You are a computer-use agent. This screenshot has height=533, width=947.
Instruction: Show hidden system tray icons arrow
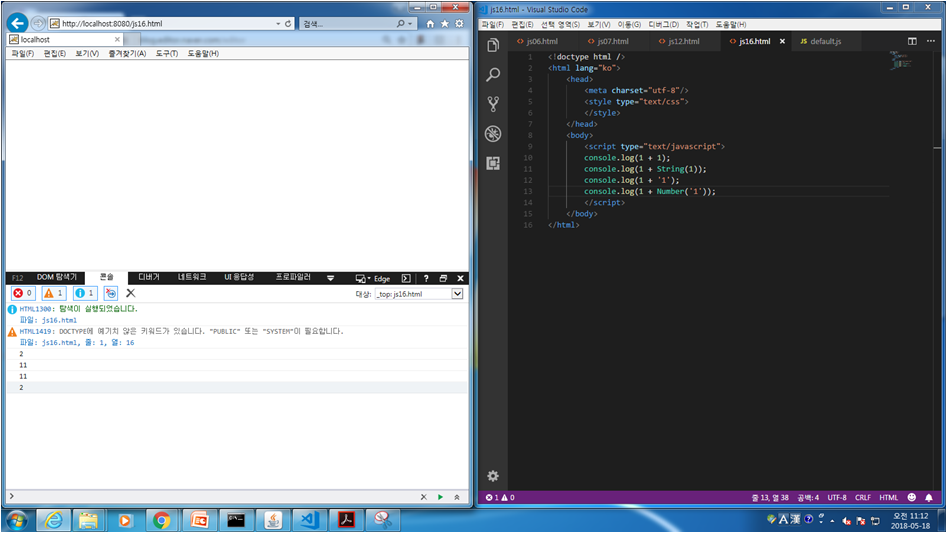click(832, 520)
